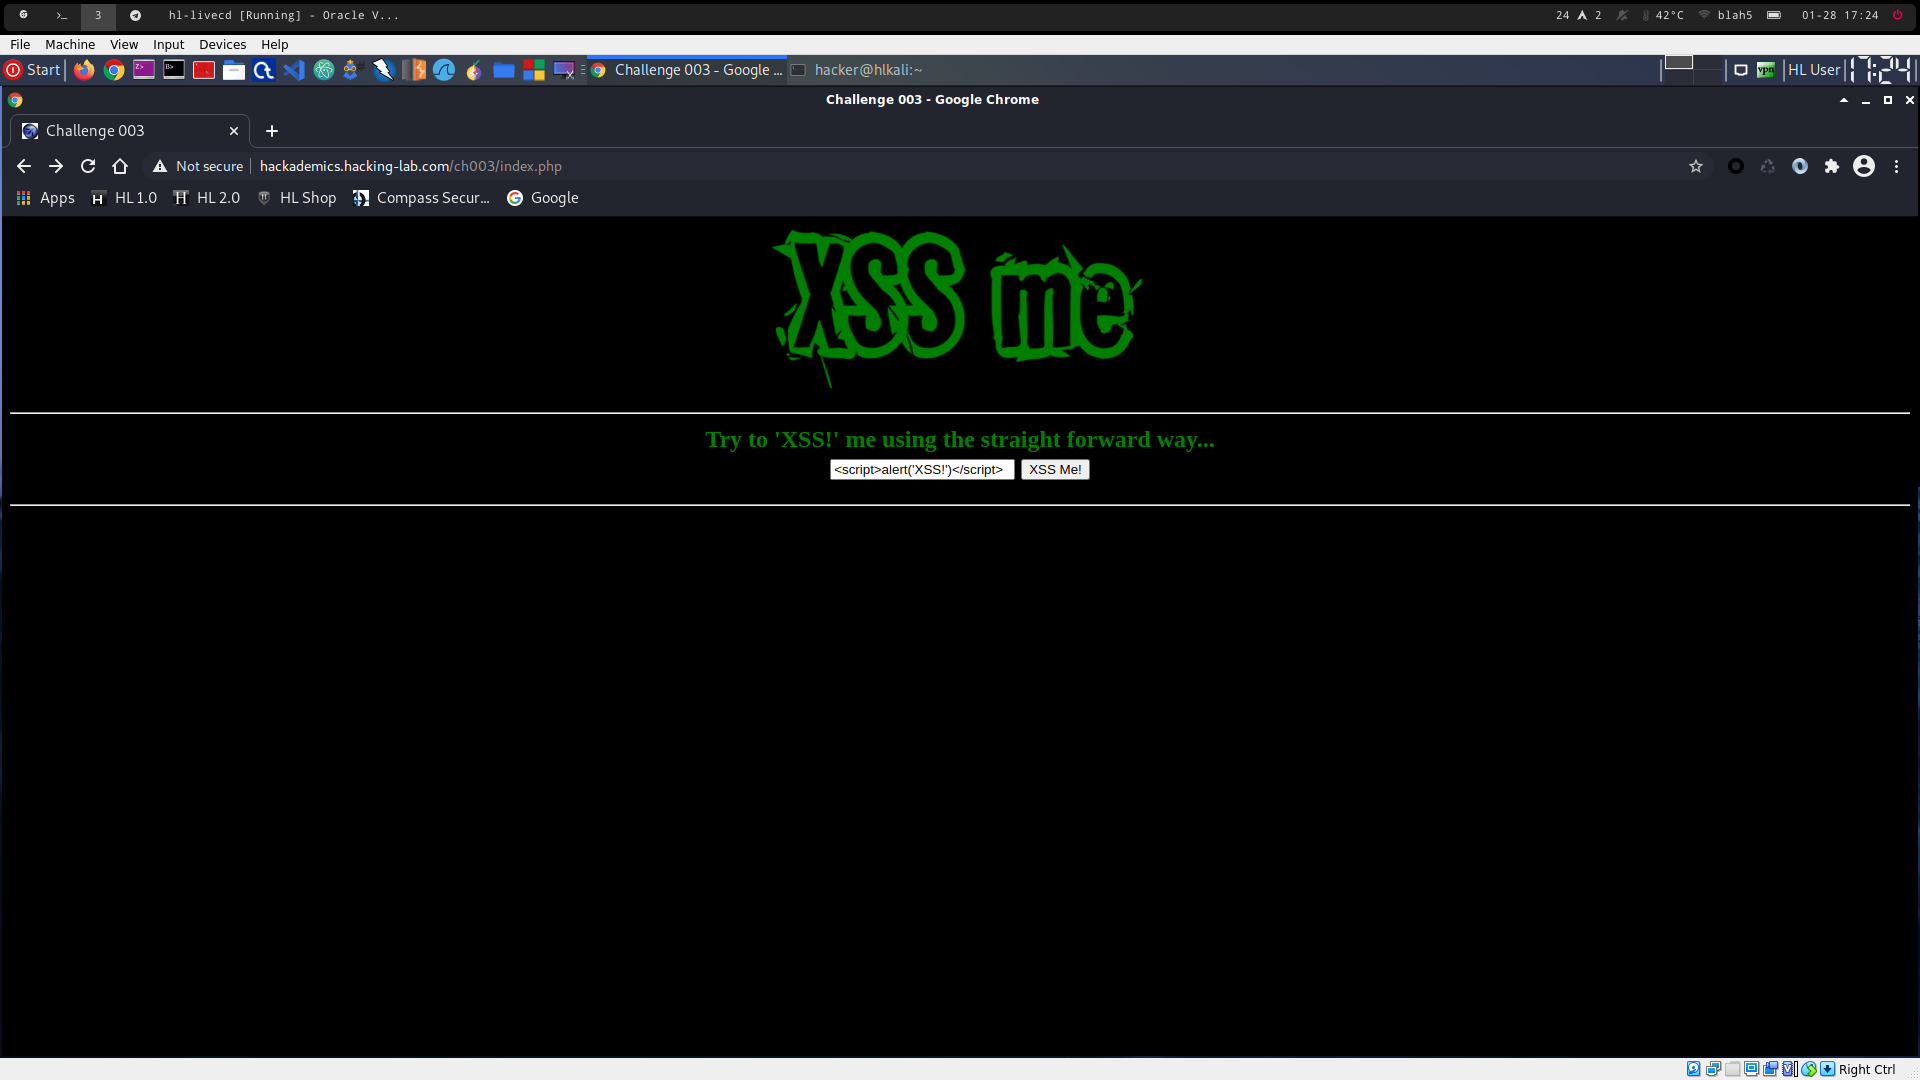This screenshot has width=1920, height=1080.
Task: Open Visual Studio Code from the taskbar
Action: point(293,70)
